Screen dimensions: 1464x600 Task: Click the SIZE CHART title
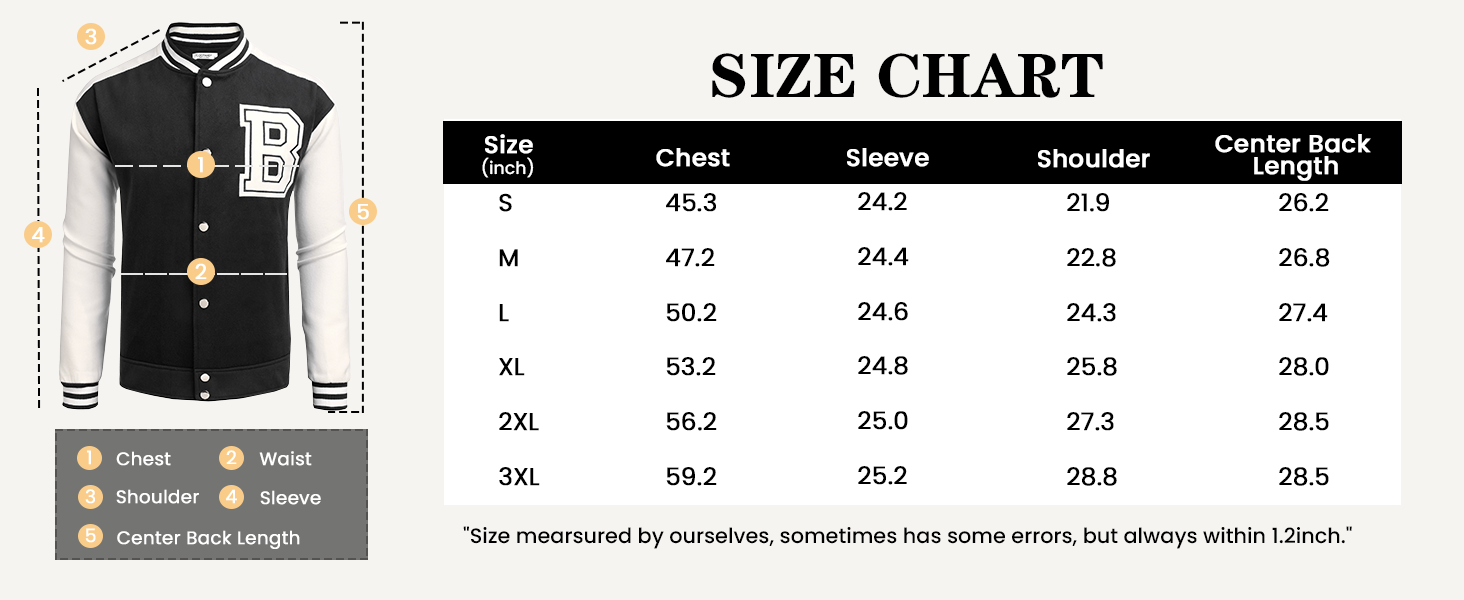[906, 74]
